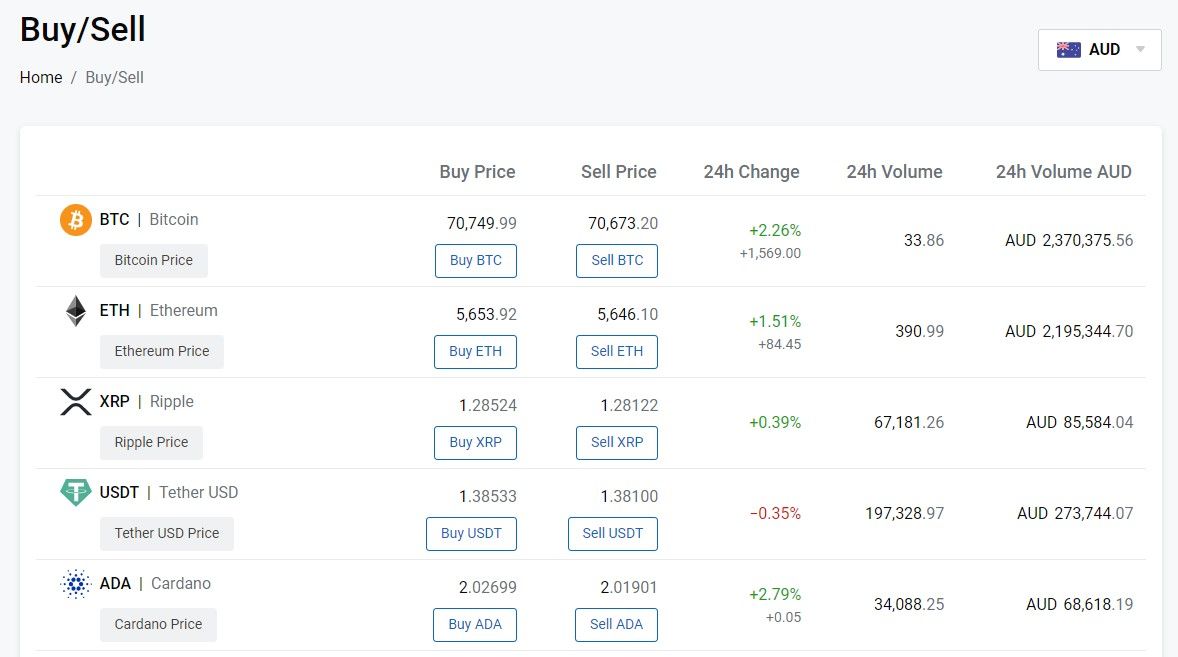Go to Home breadcrumb link

[x=41, y=77]
